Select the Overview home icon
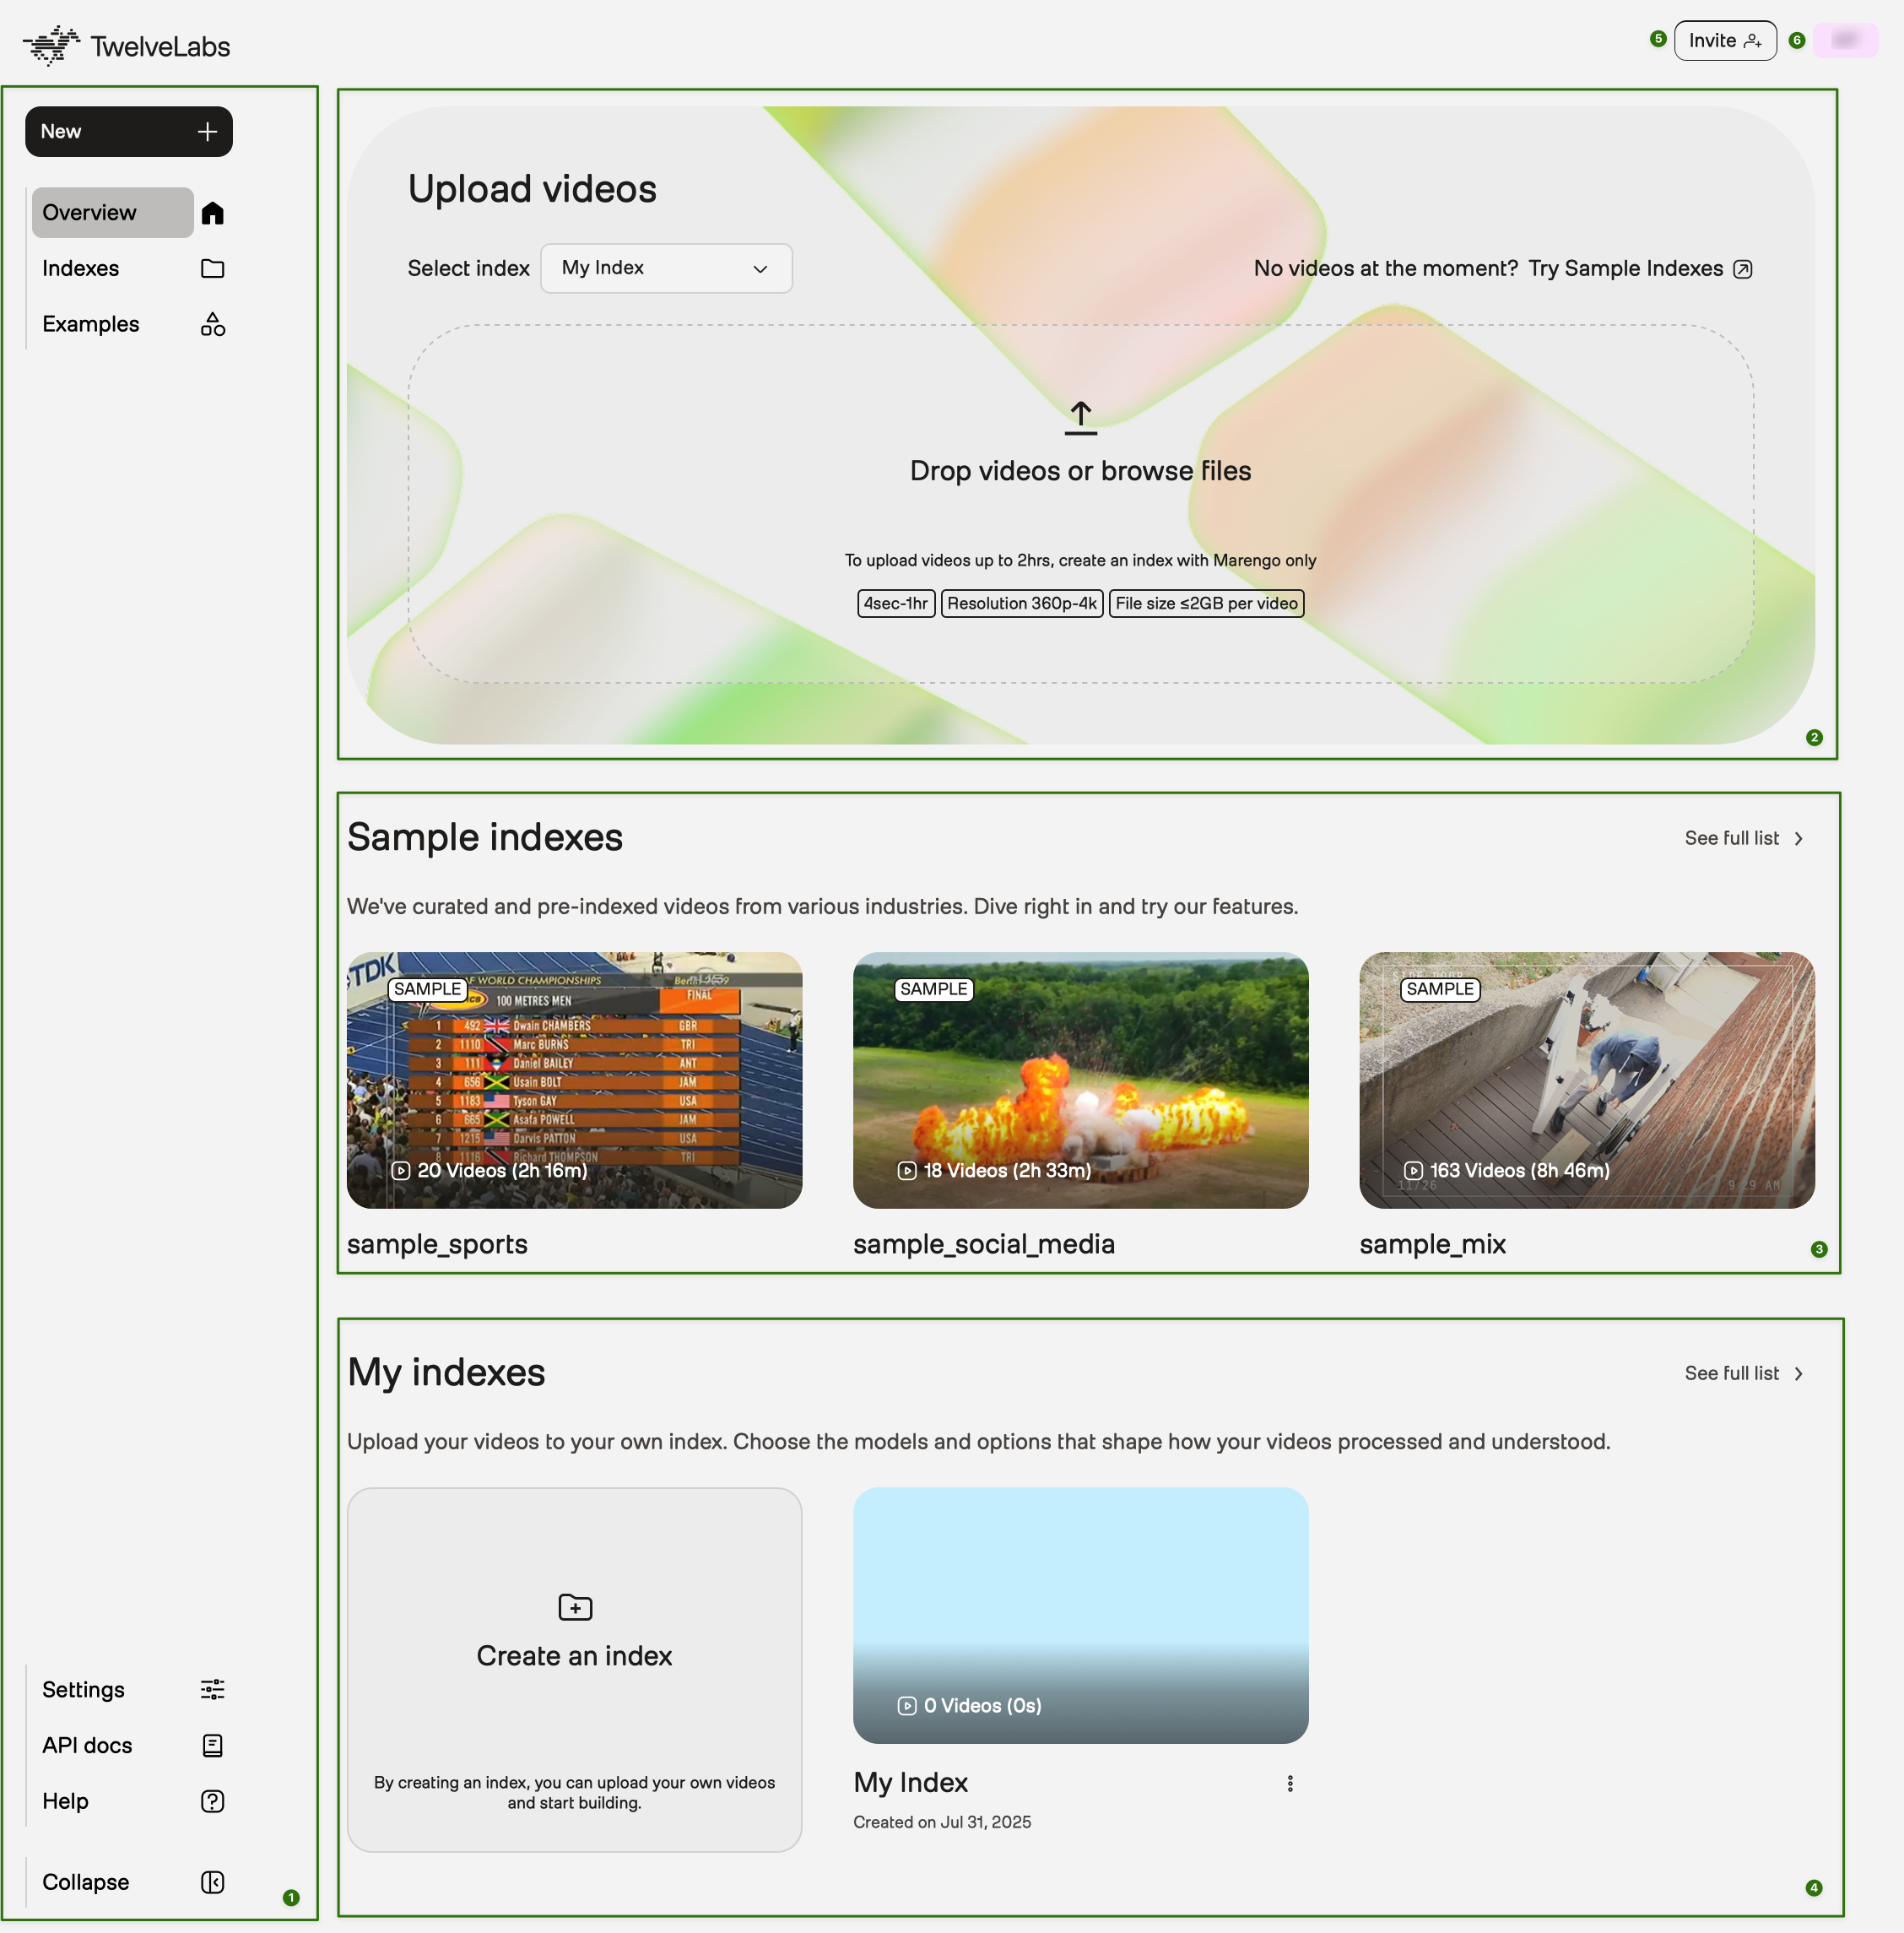The image size is (1904, 1933). coord(212,212)
